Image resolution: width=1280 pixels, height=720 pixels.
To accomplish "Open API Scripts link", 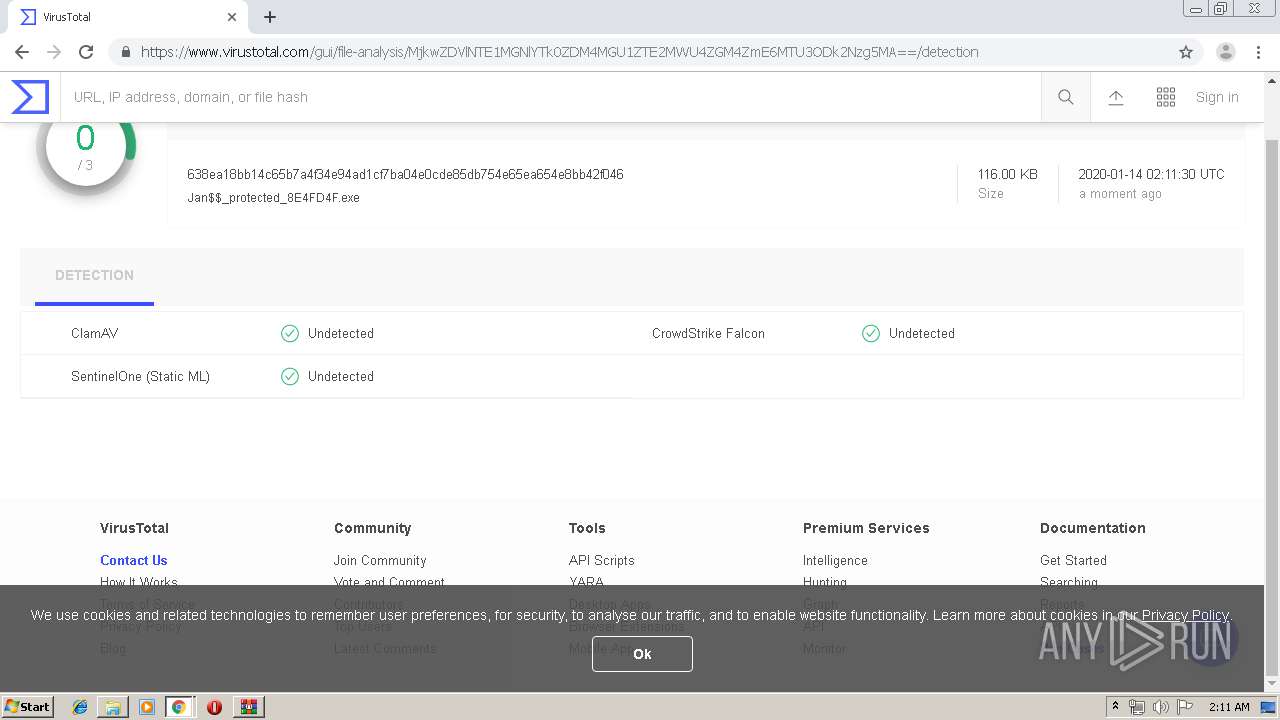I will (602, 560).
